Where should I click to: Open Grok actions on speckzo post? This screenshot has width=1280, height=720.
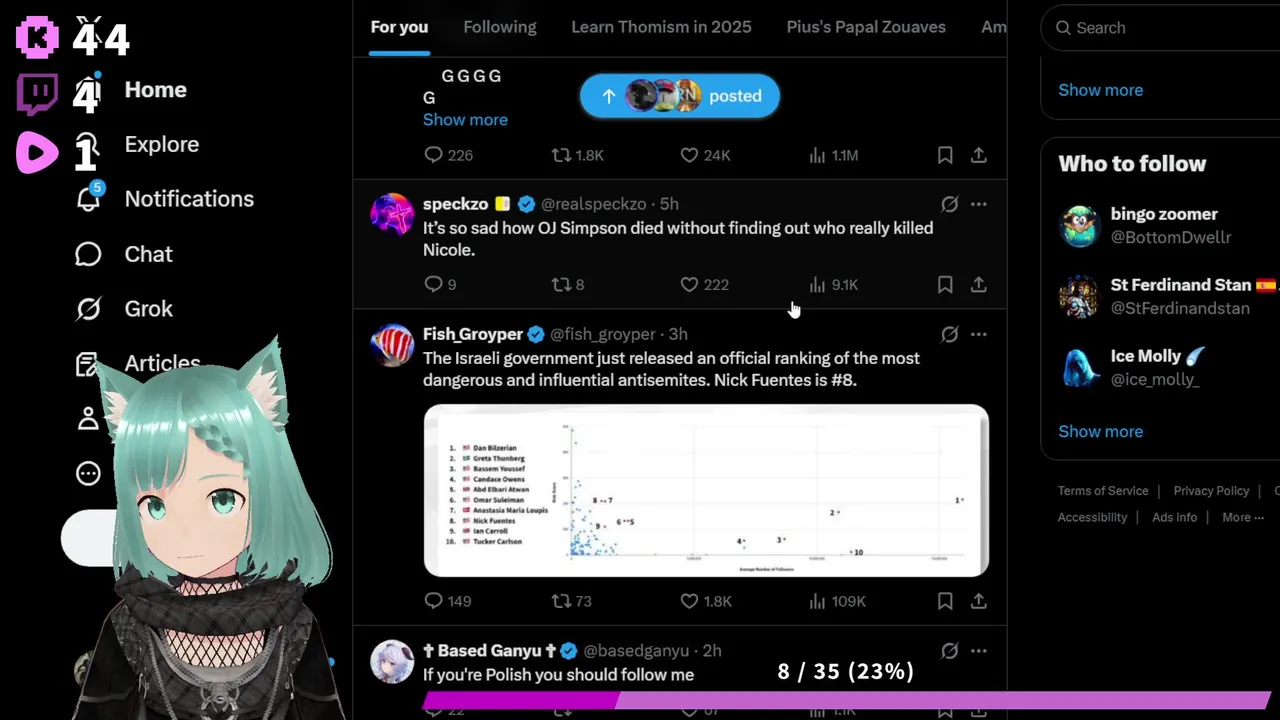point(950,204)
